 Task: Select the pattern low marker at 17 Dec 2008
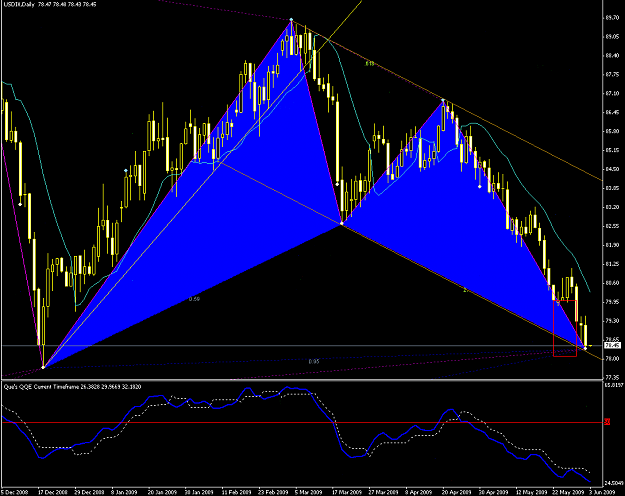[x=43, y=367]
